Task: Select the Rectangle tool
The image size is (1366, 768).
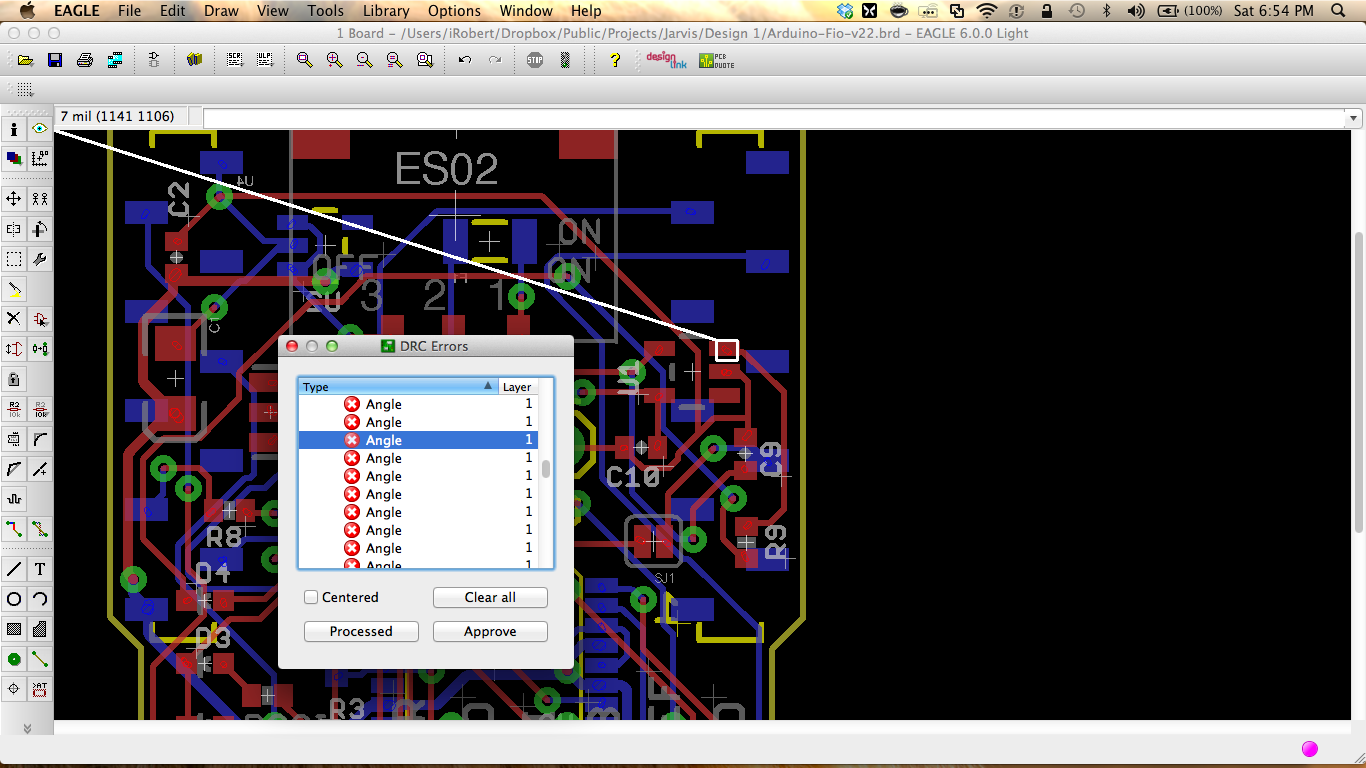Action: coord(14,629)
